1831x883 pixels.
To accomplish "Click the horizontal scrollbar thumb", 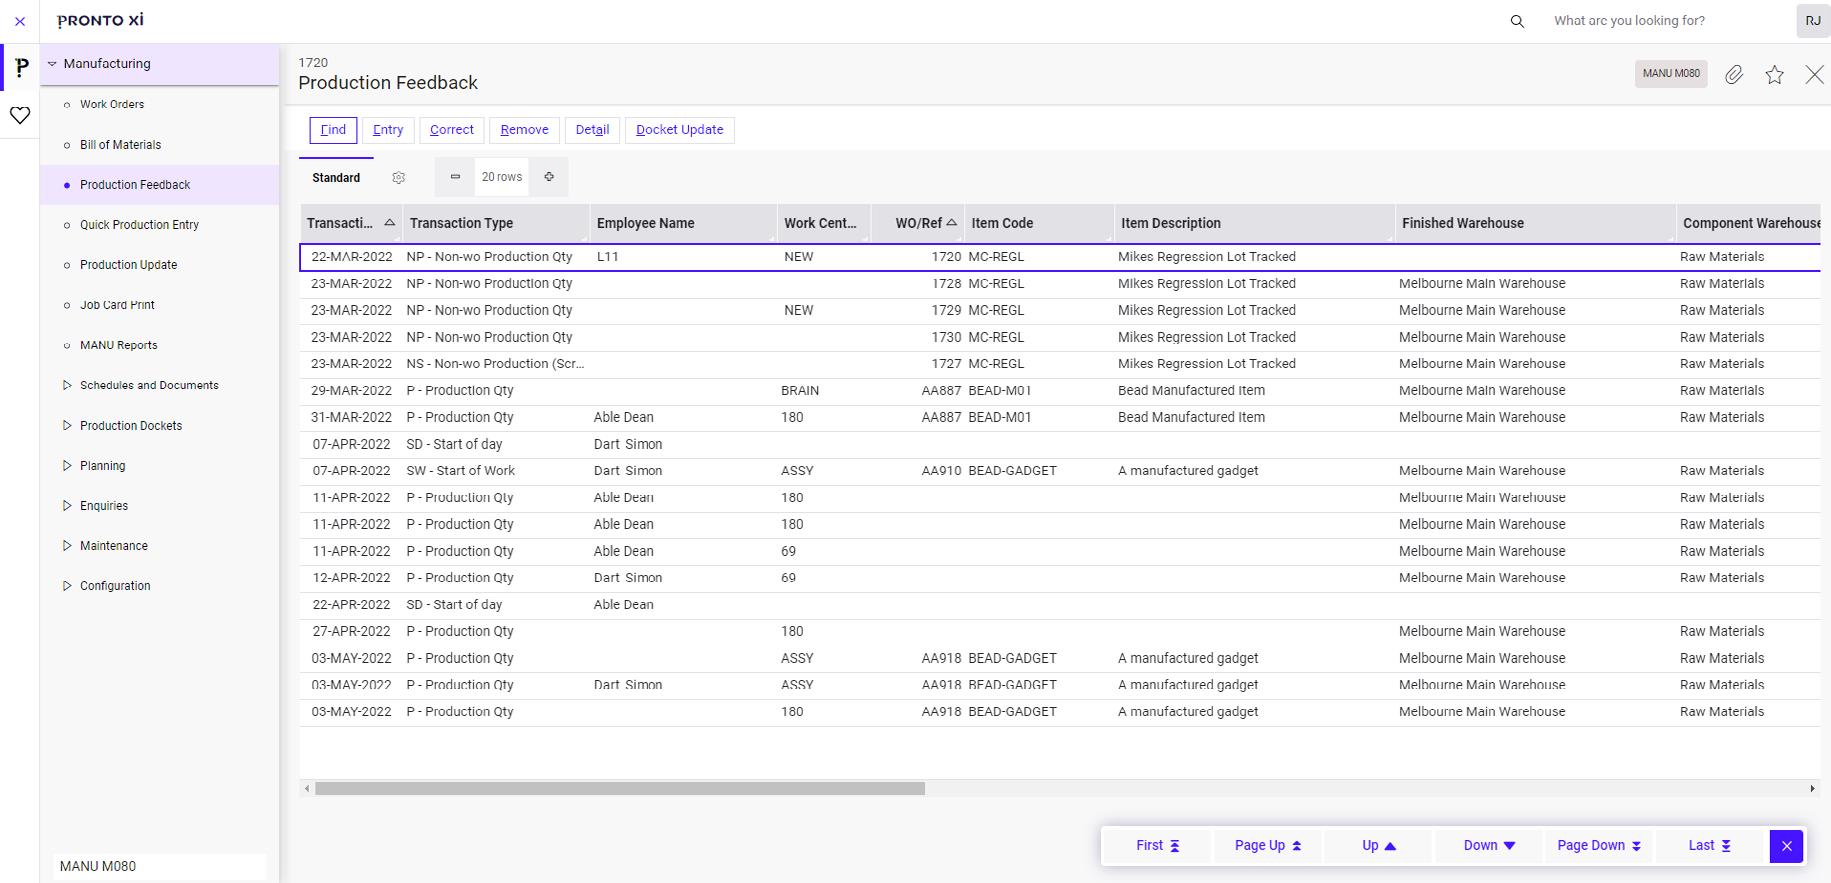I will 620,789.
